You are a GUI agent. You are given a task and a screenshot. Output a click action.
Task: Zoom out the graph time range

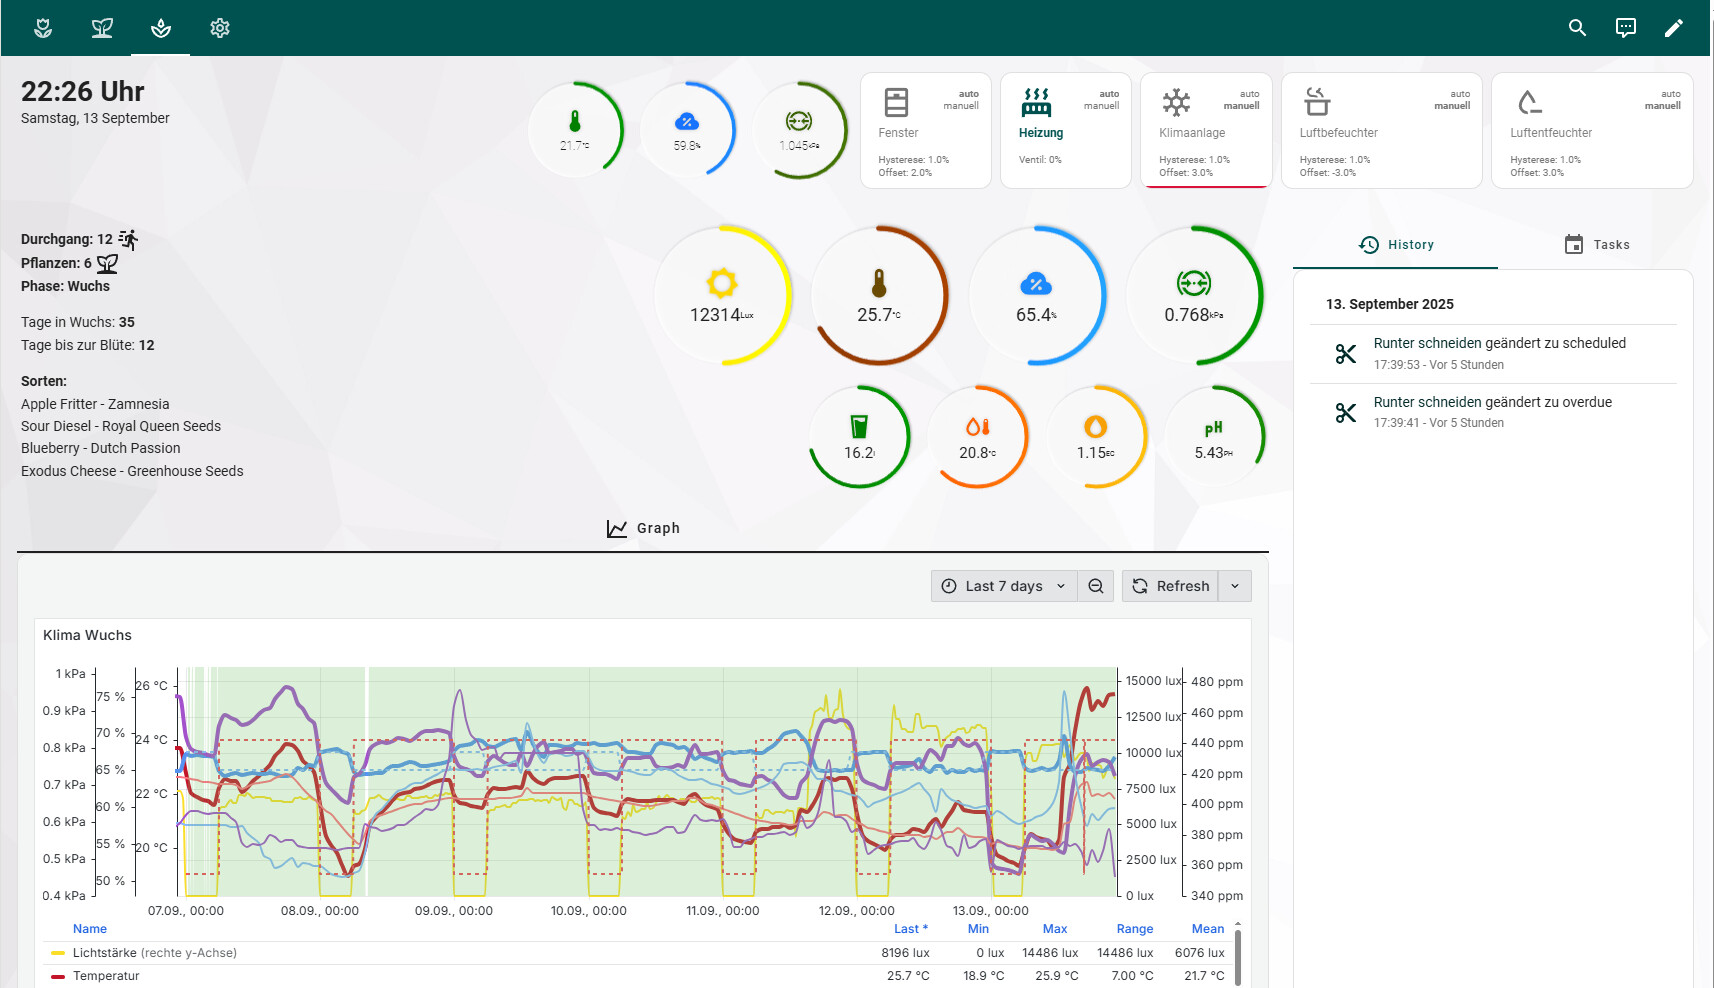(1096, 586)
